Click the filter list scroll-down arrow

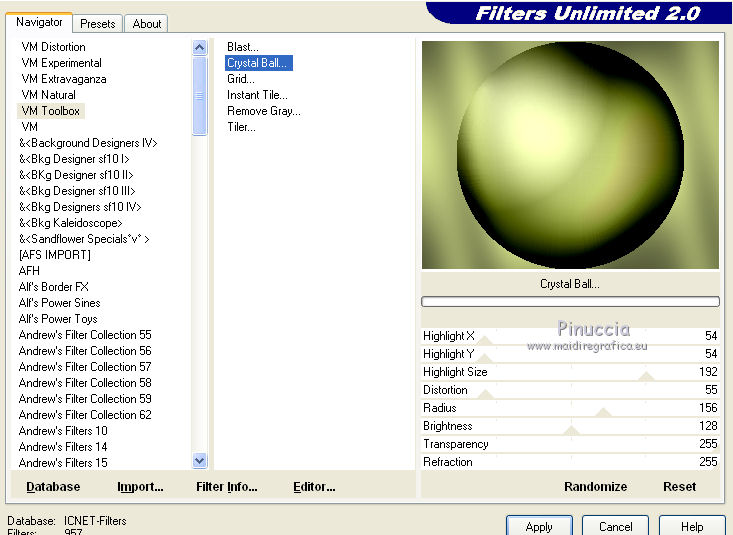(200, 461)
